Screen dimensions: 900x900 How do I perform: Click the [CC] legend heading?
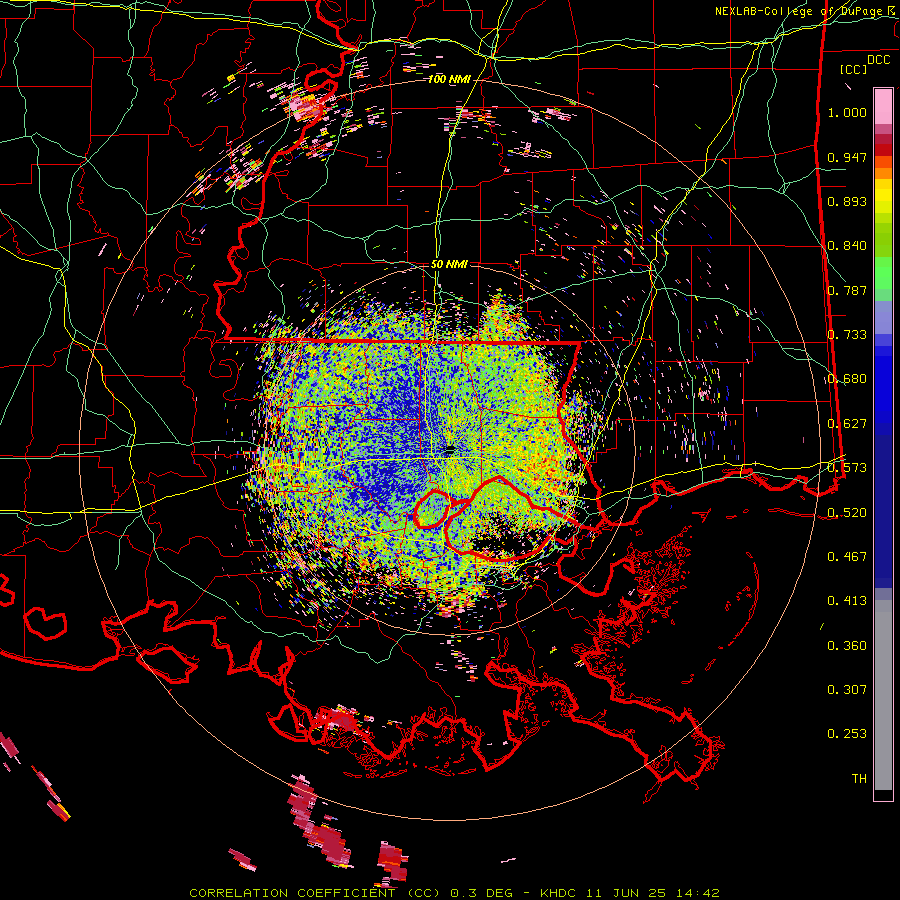[854, 69]
